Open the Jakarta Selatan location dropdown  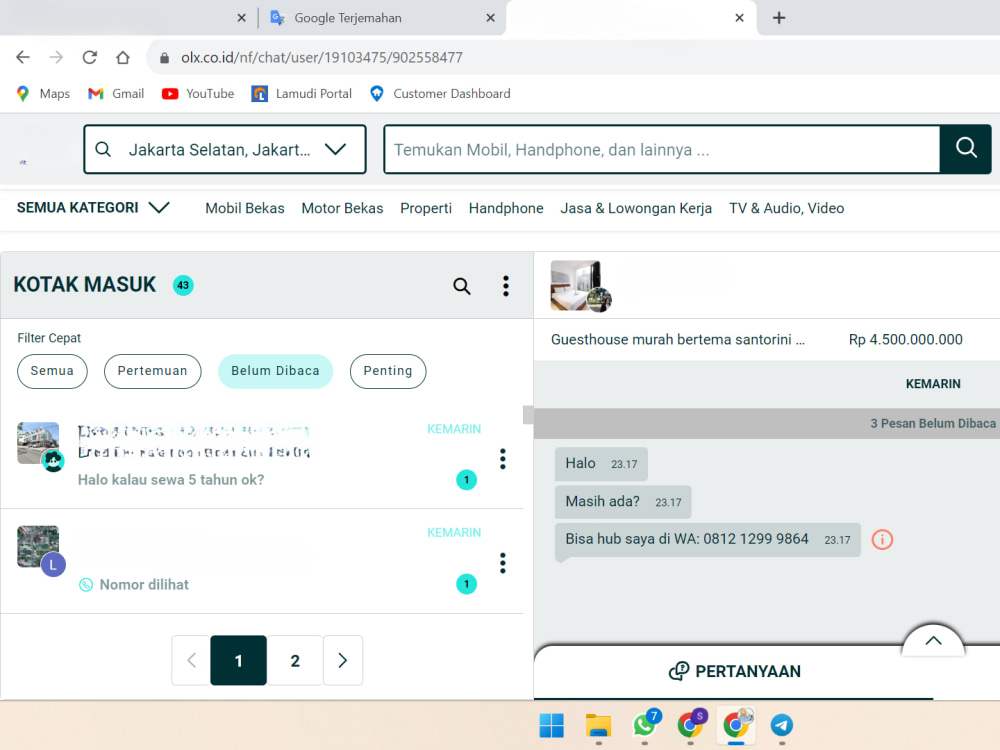click(224, 149)
